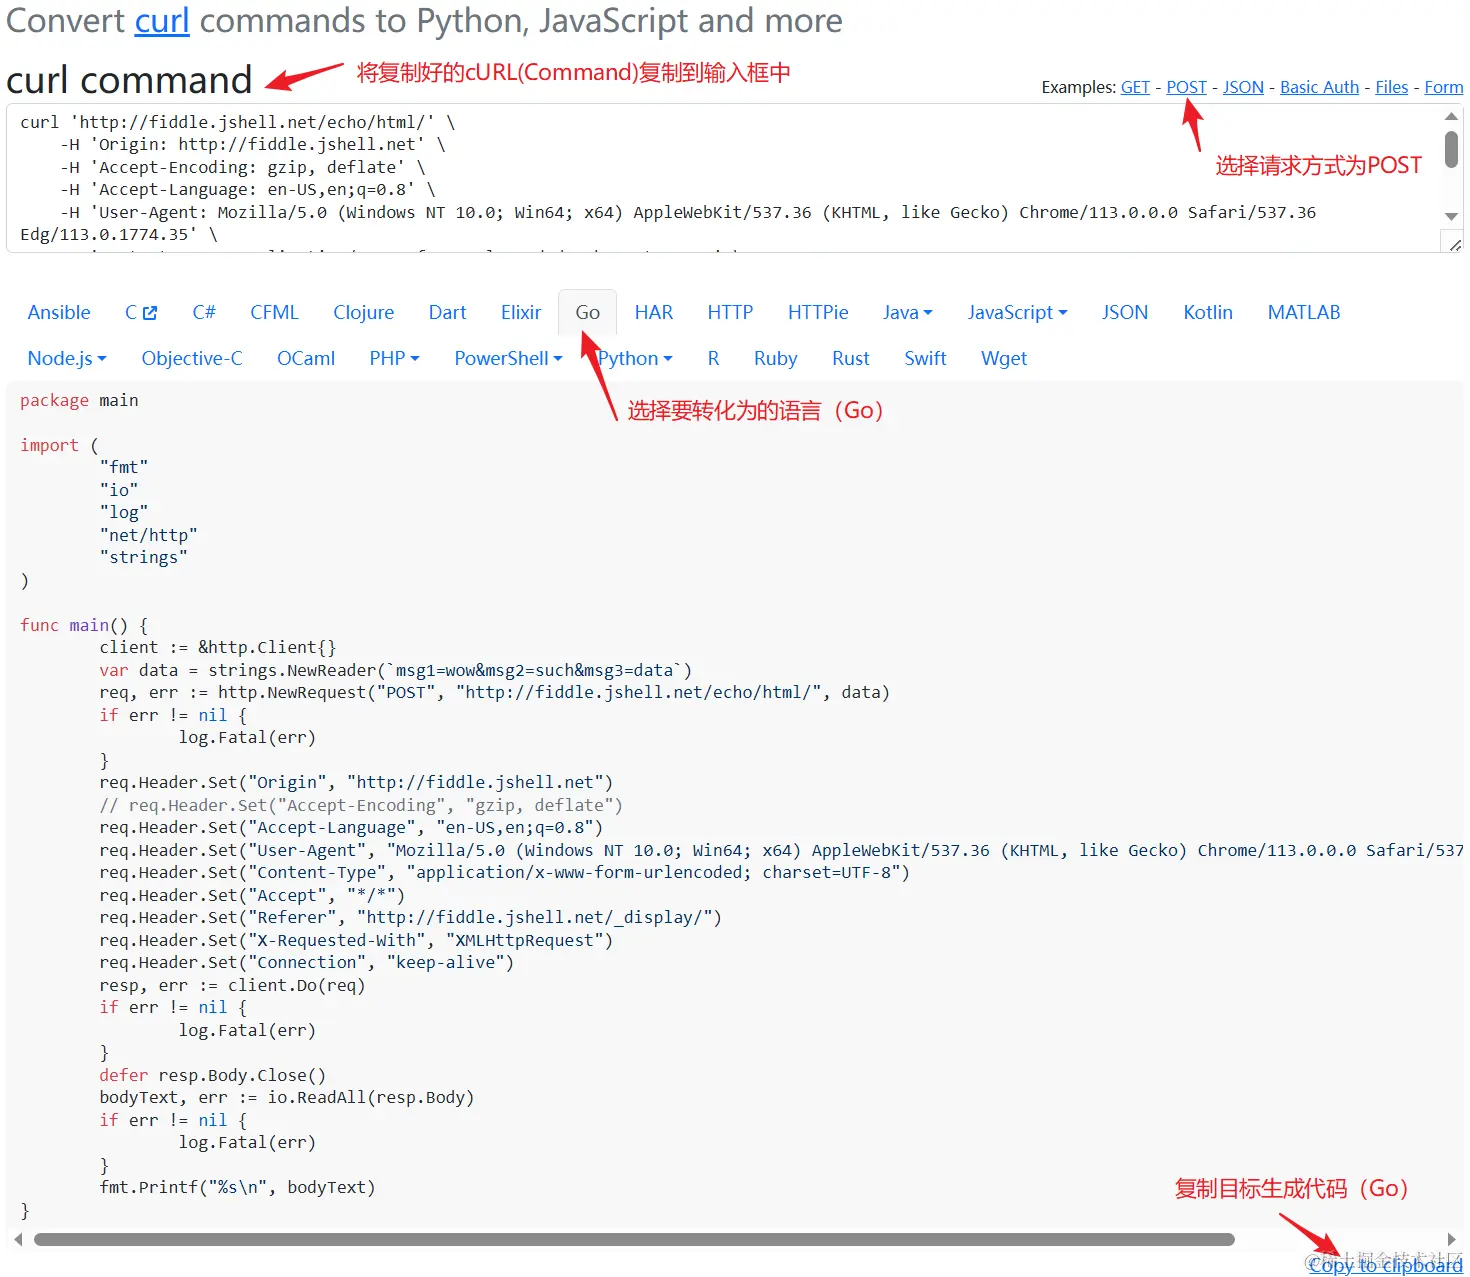Screen dimensions: 1470x1277
Task: Open the curl link in the heading
Action: 162,21
